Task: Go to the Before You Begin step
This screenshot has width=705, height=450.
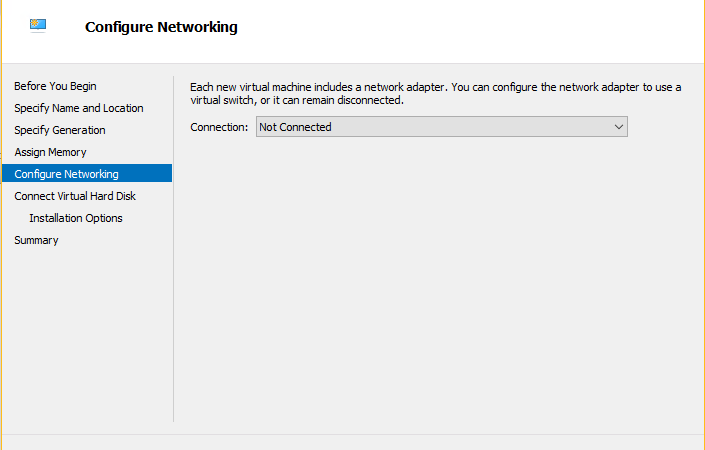Action: tap(55, 86)
